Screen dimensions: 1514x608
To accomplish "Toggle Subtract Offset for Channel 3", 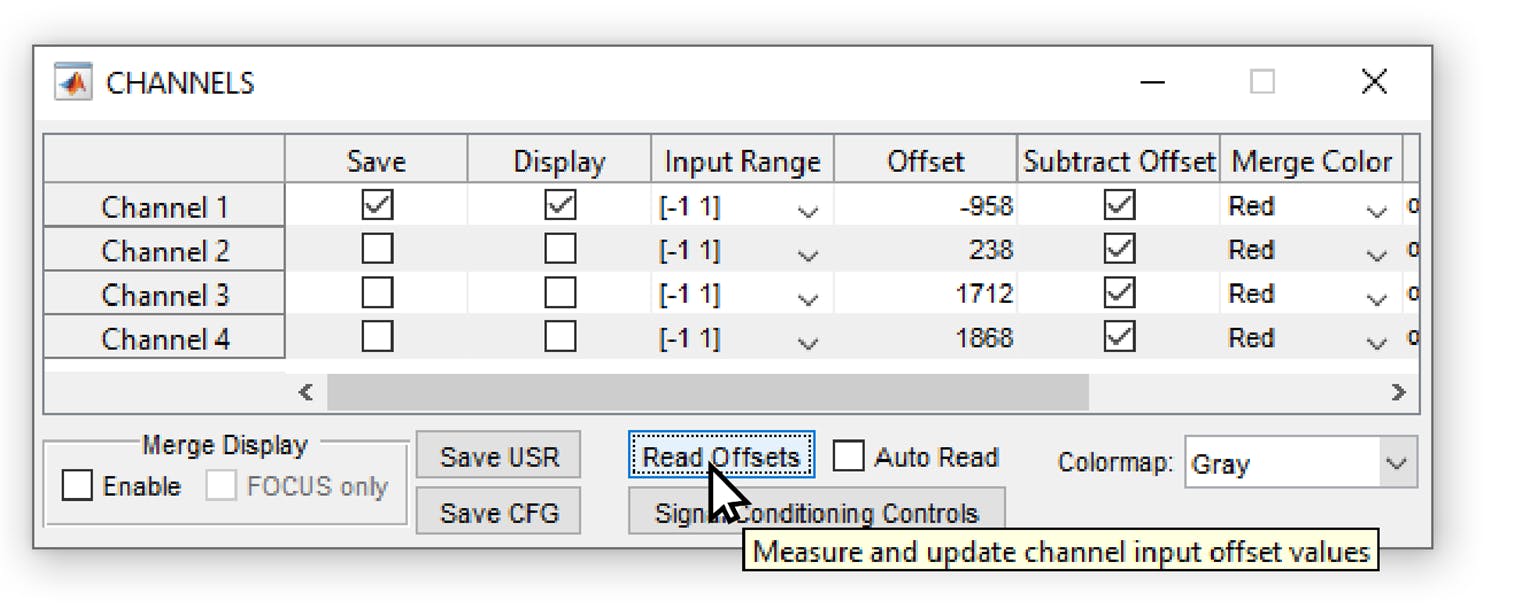I will 1119,293.
